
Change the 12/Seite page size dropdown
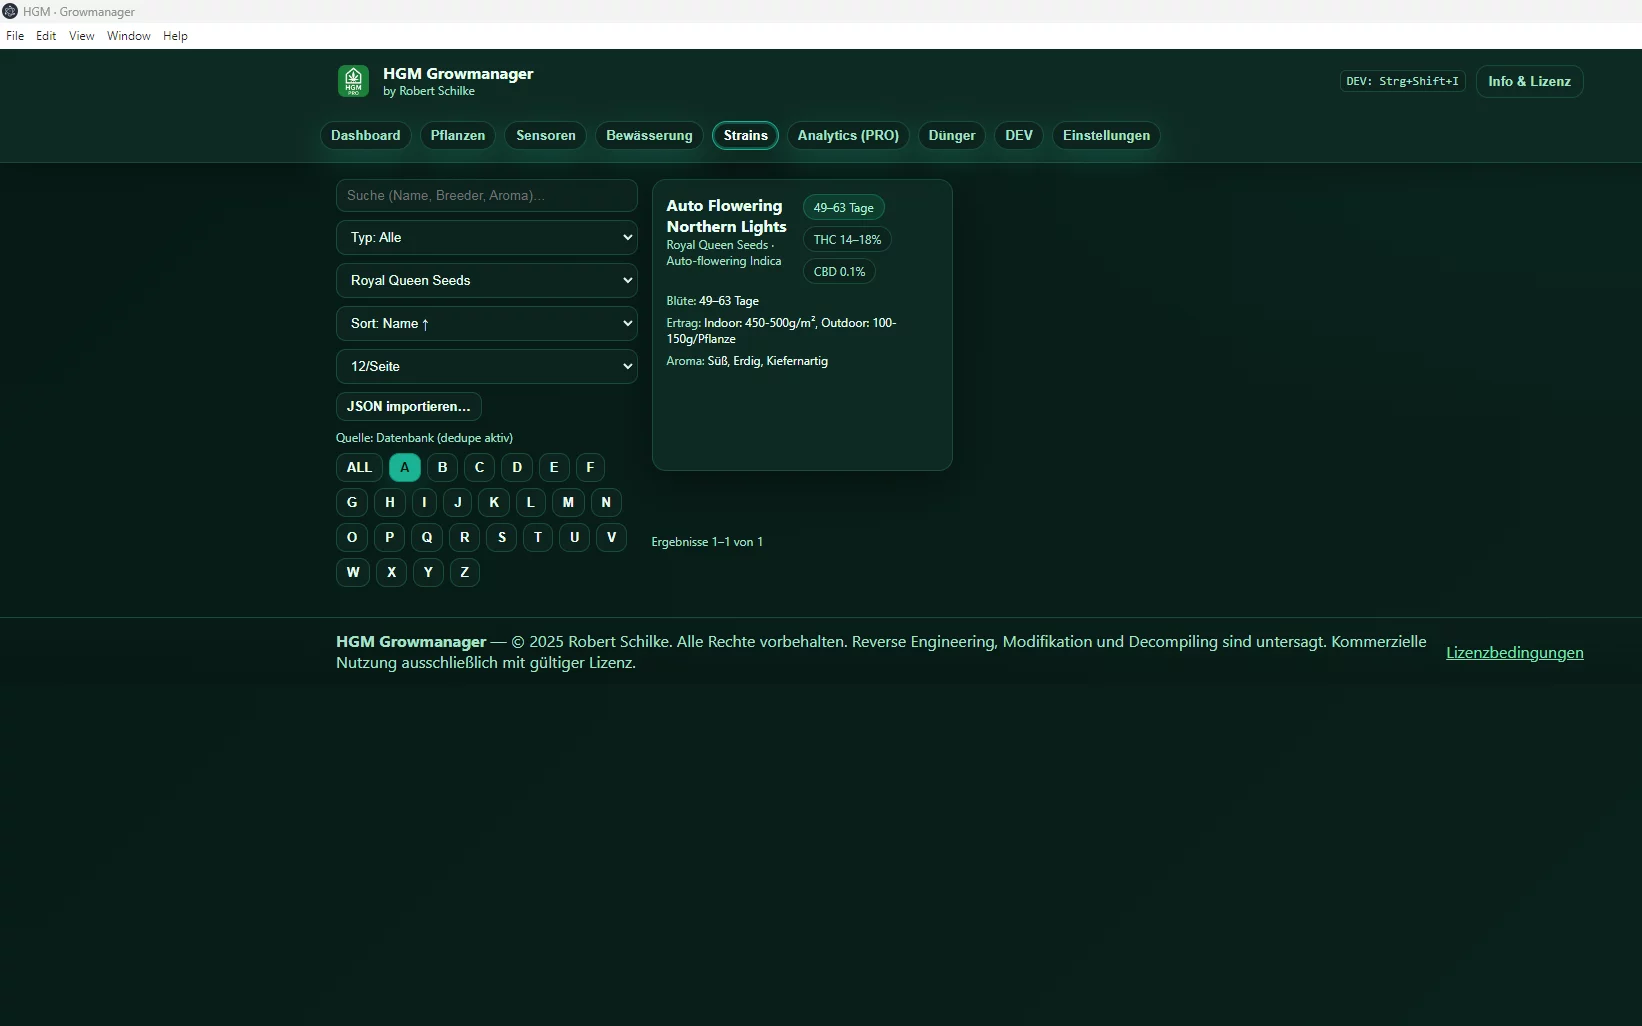(486, 367)
